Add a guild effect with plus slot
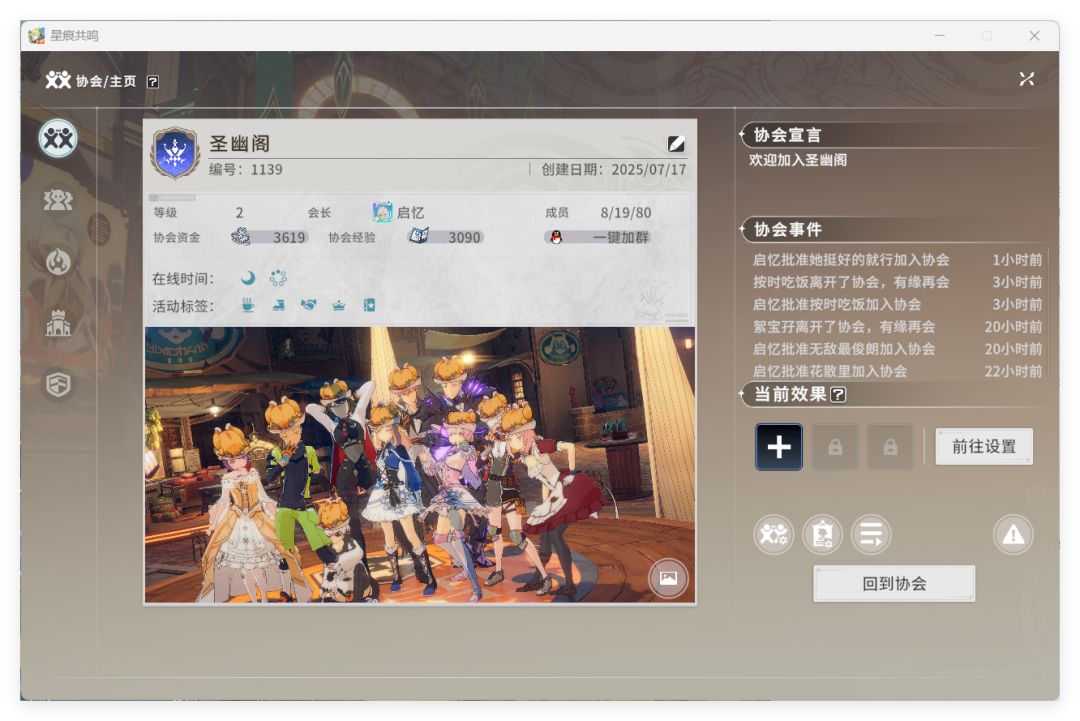Screen dimensions: 1080x721 pos(779,447)
